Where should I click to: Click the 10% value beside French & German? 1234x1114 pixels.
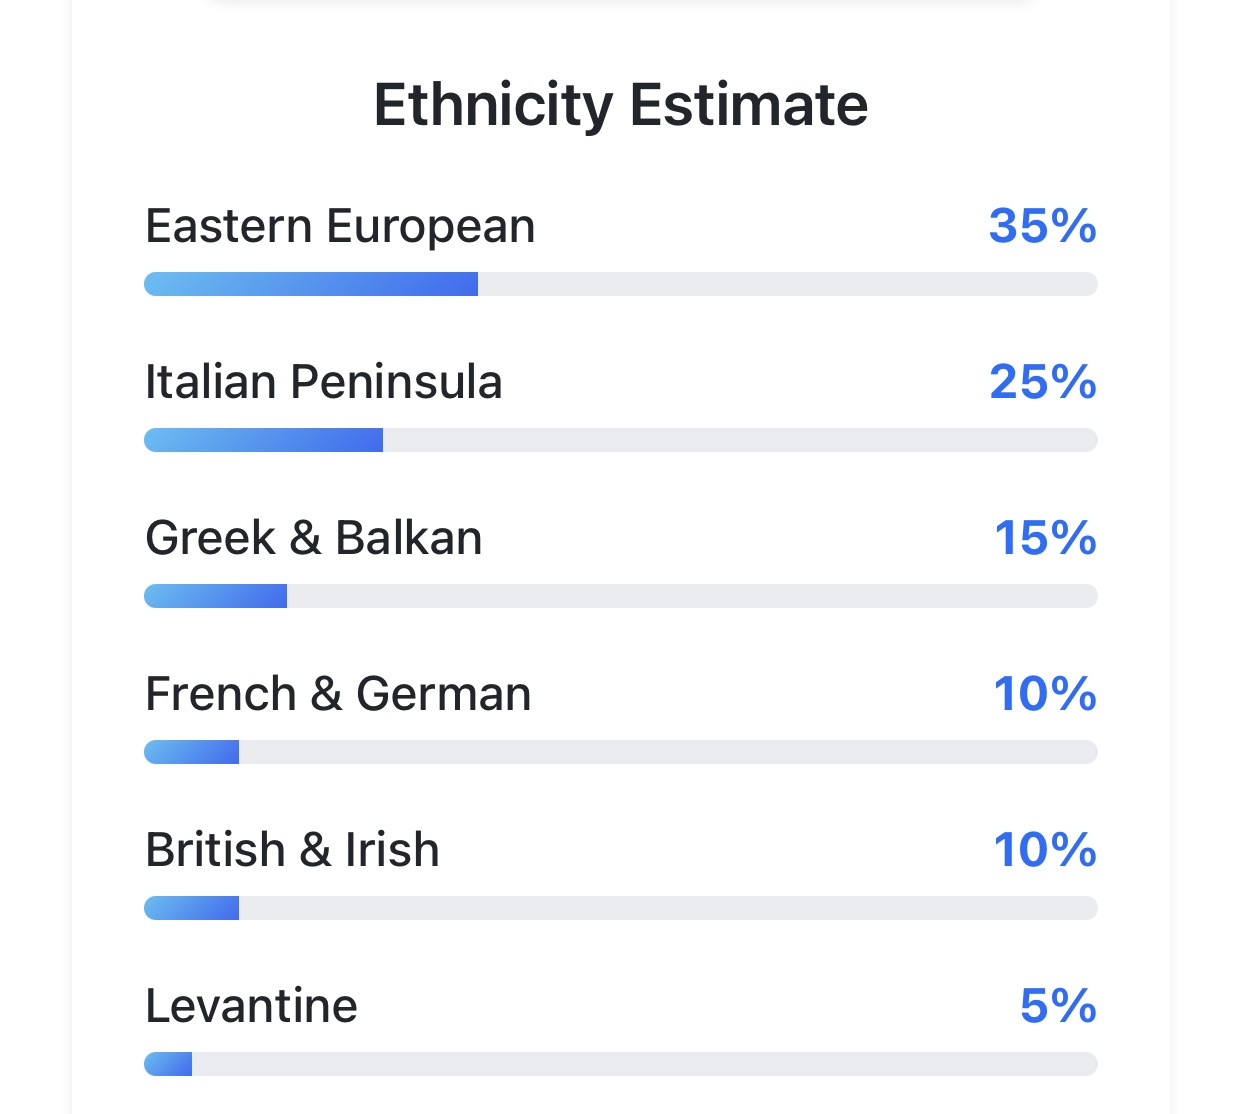(x=1044, y=694)
